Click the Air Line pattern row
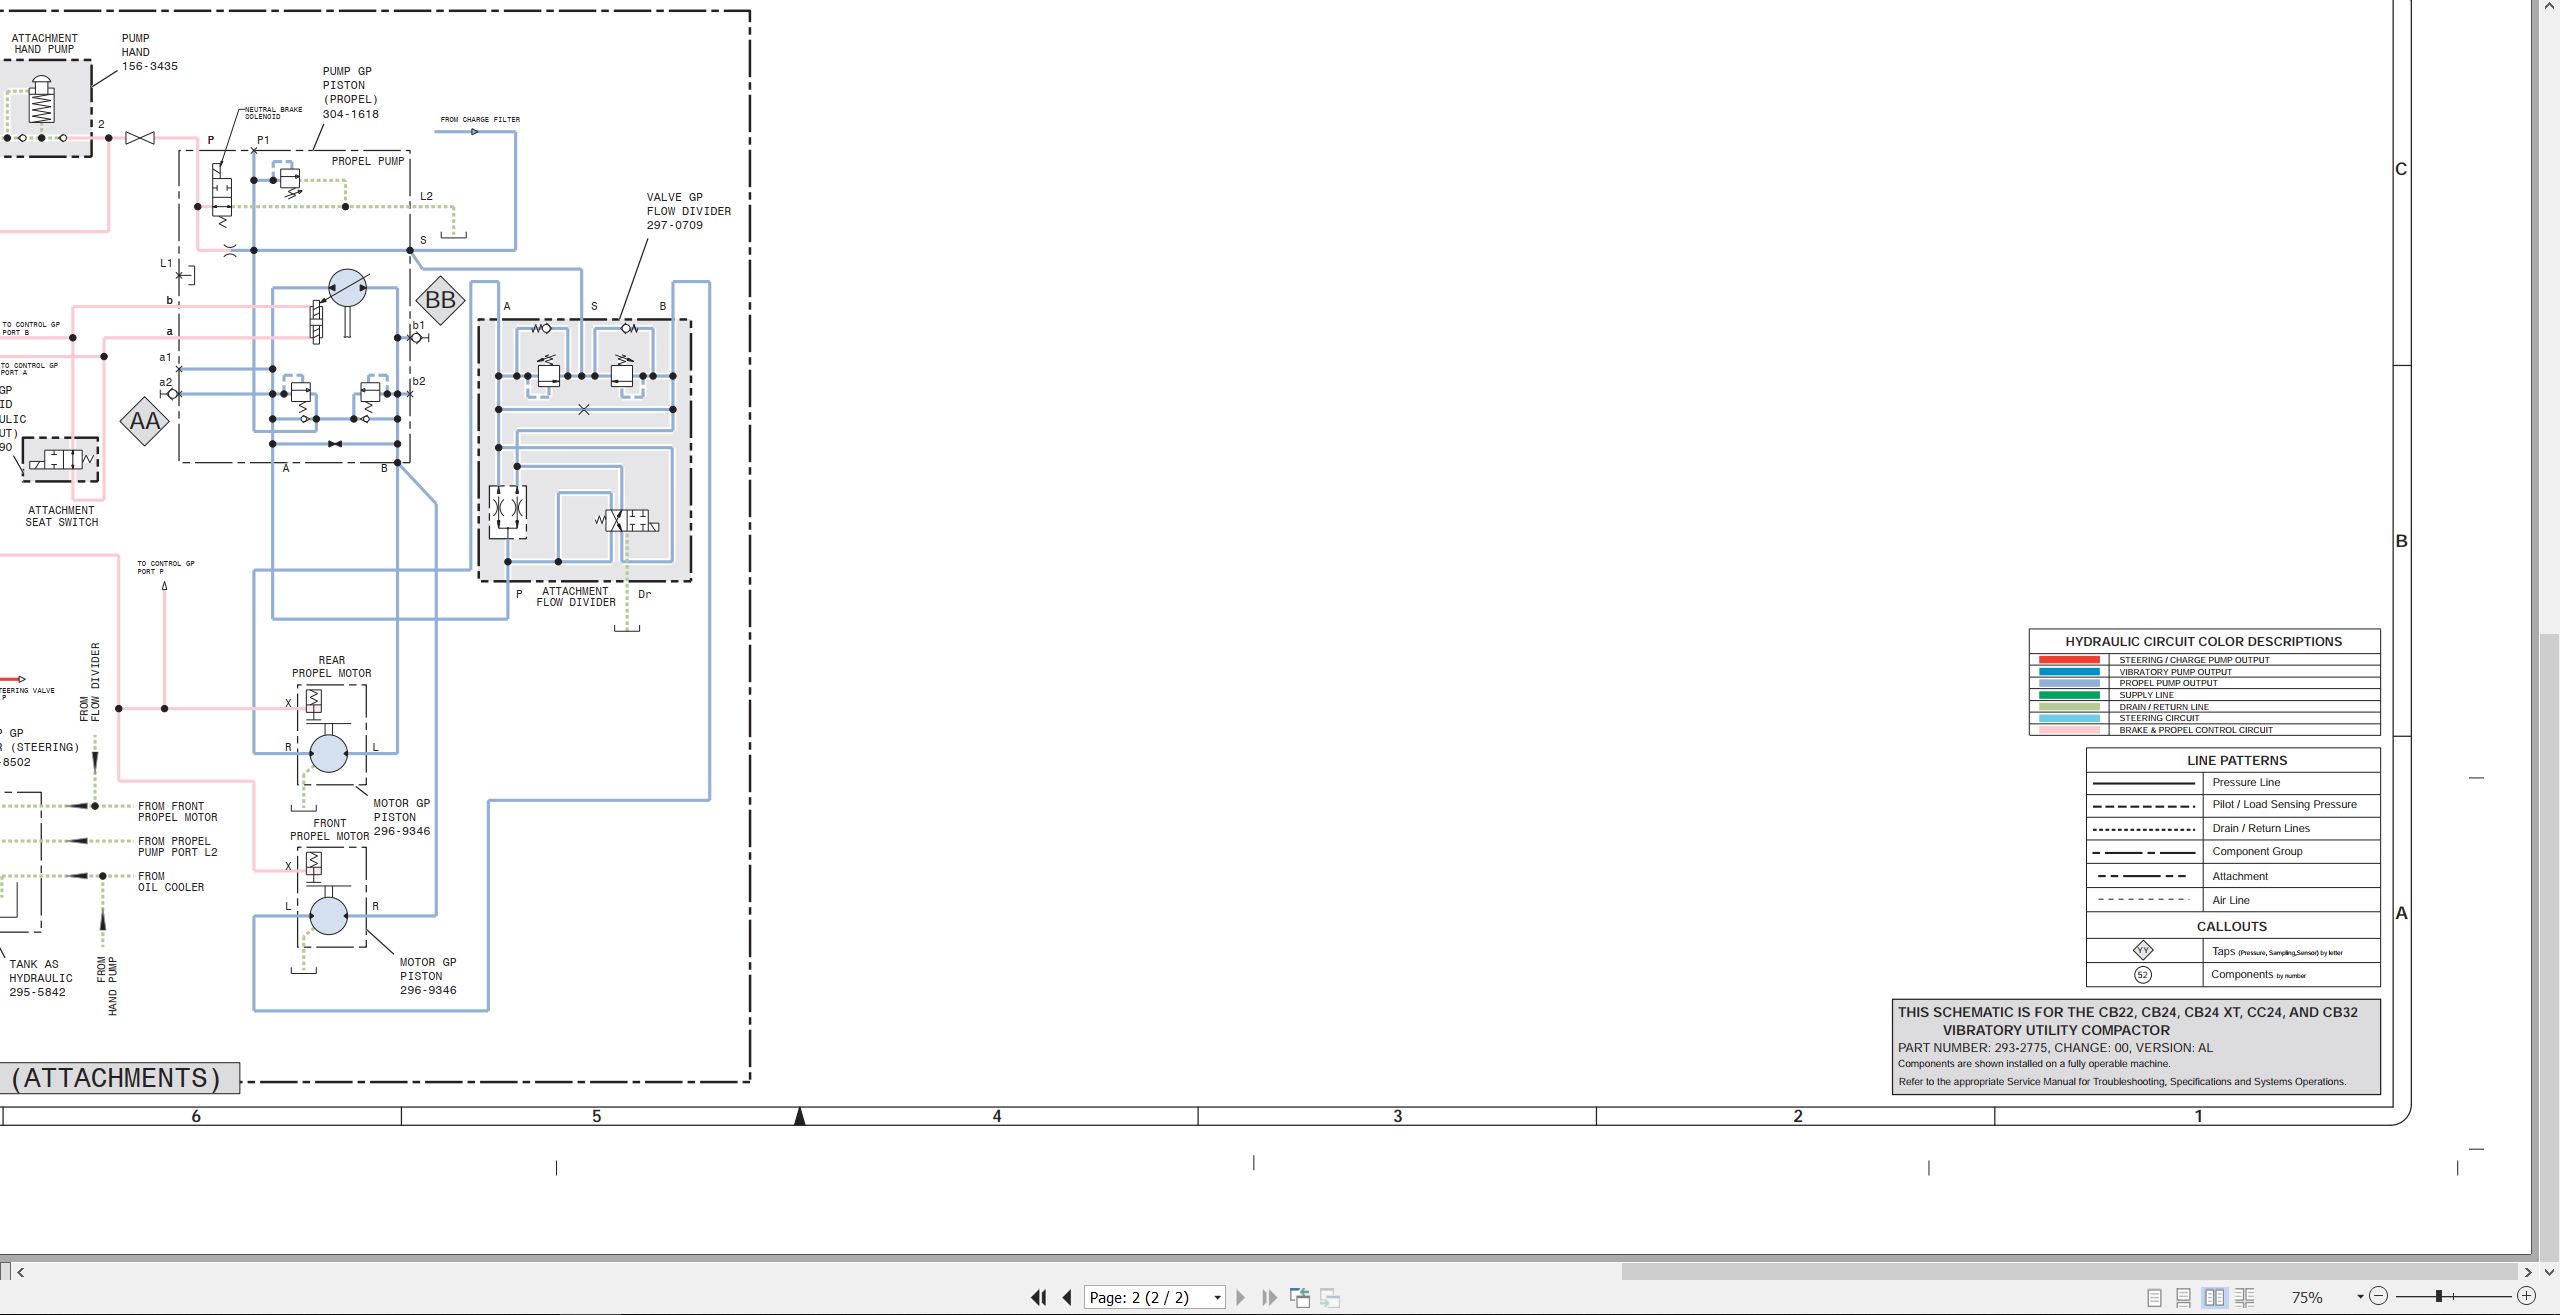2560x1315 pixels. (x=2233, y=900)
